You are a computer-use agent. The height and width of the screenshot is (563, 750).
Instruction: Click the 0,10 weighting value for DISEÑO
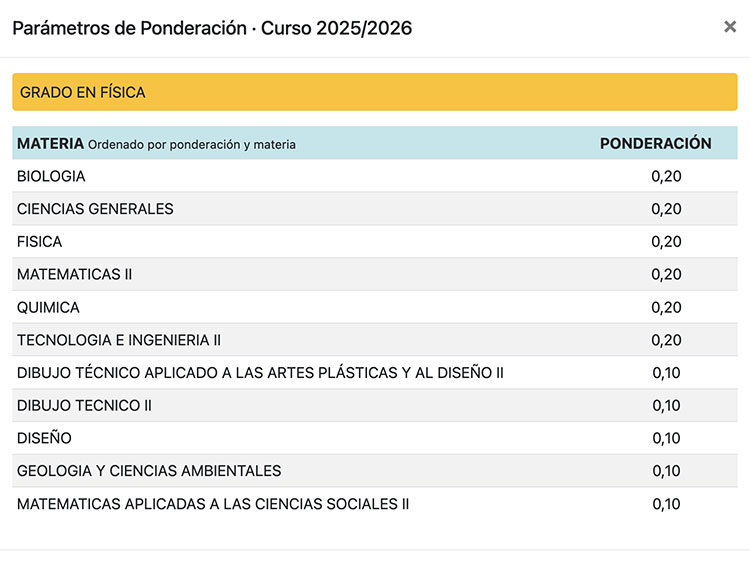pos(666,438)
